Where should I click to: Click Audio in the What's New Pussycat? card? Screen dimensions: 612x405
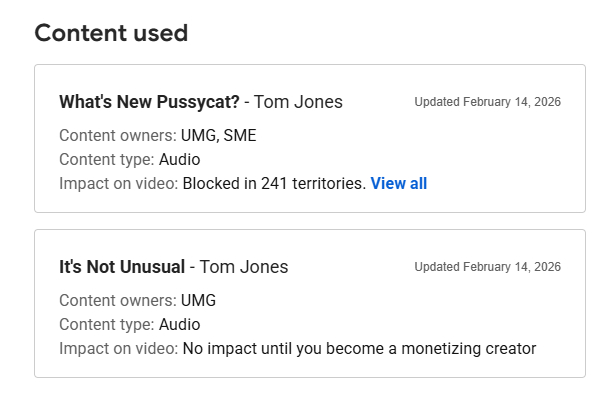(180, 160)
